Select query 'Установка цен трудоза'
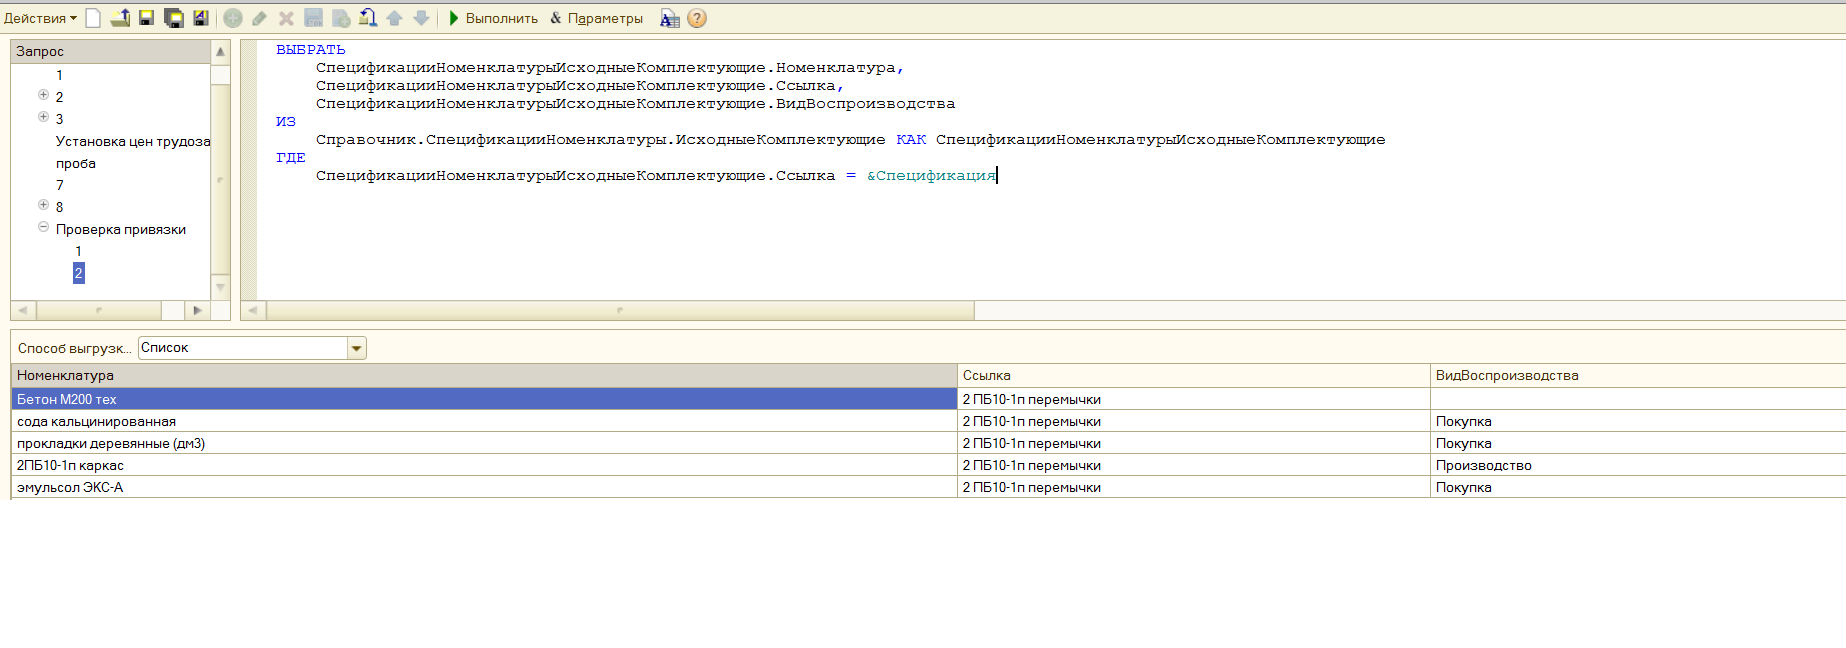 [133, 141]
